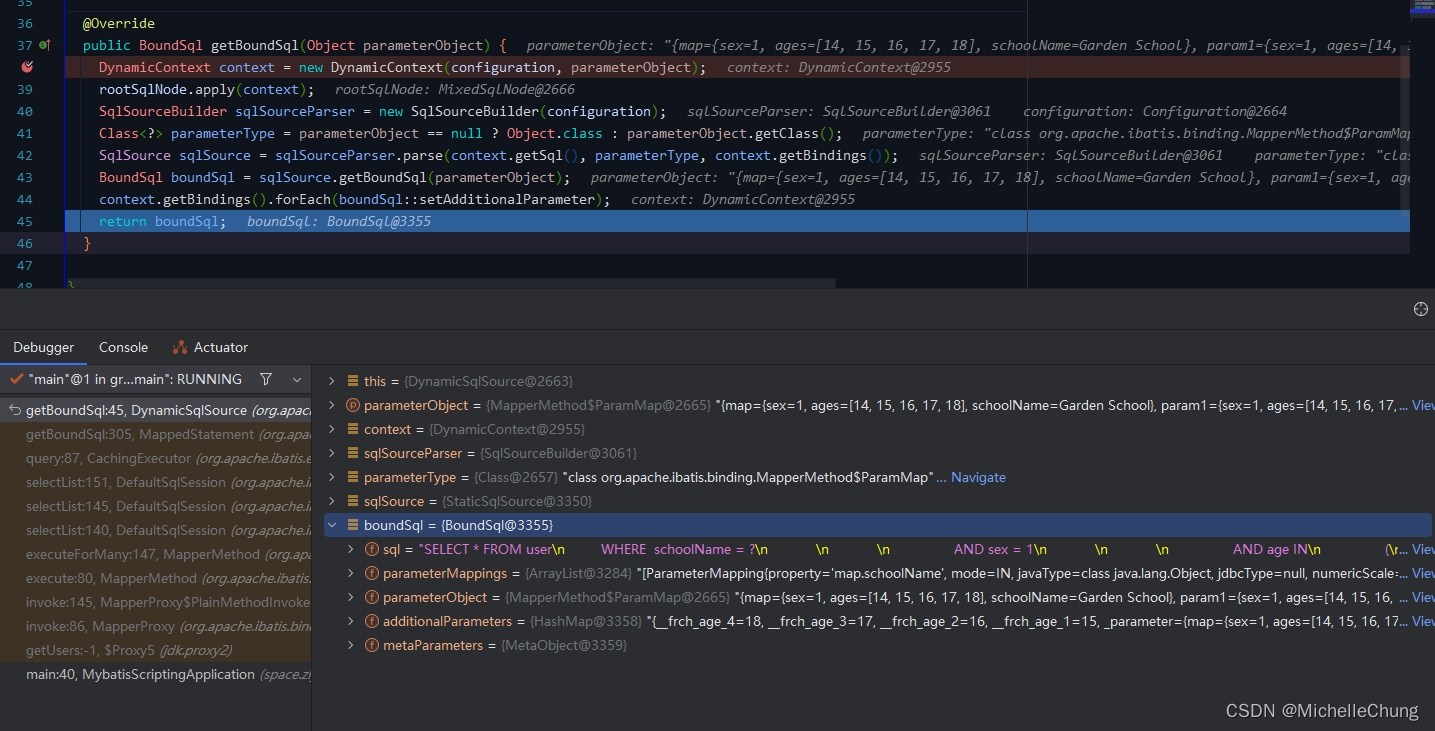Click the variable icon next to sqlSource

pos(353,501)
